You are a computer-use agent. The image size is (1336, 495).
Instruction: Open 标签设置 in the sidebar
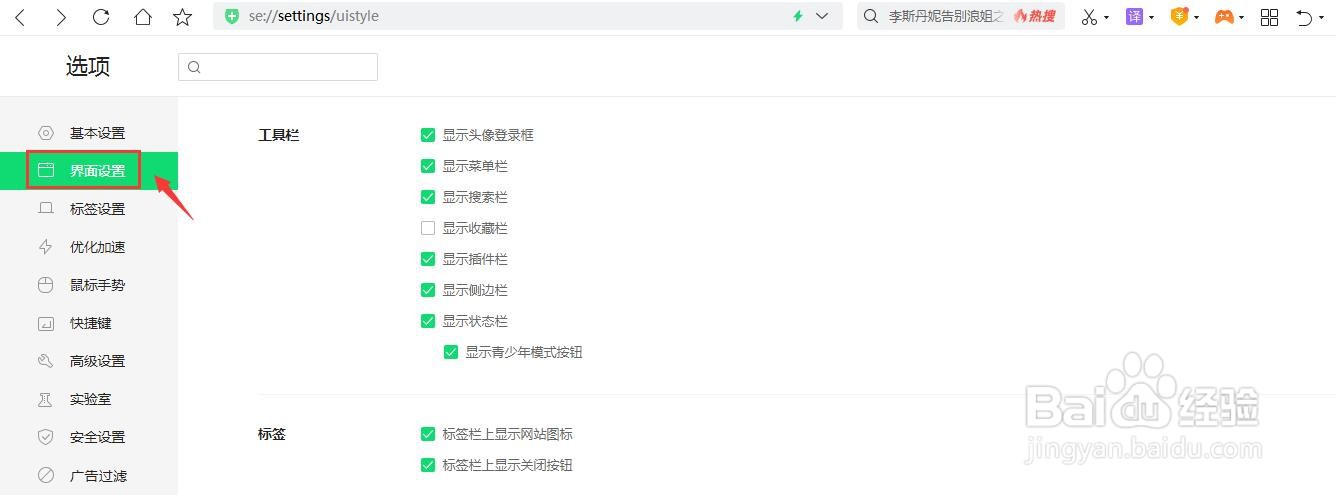(89, 209)
